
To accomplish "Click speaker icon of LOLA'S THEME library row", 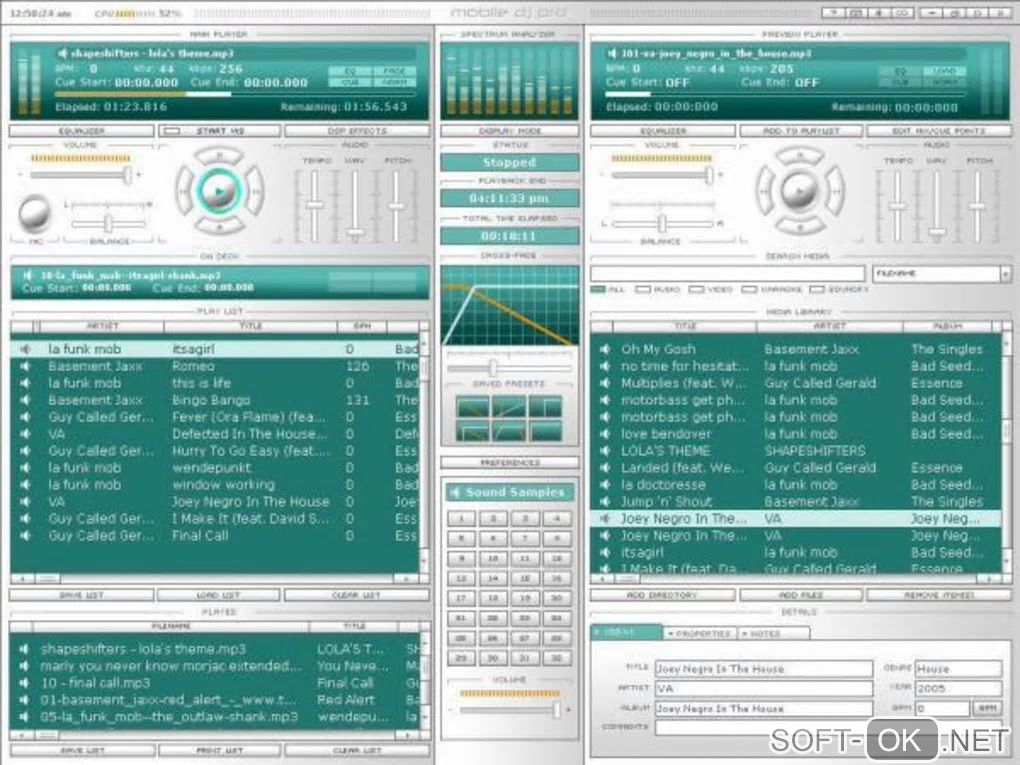I will pos(605,451).
